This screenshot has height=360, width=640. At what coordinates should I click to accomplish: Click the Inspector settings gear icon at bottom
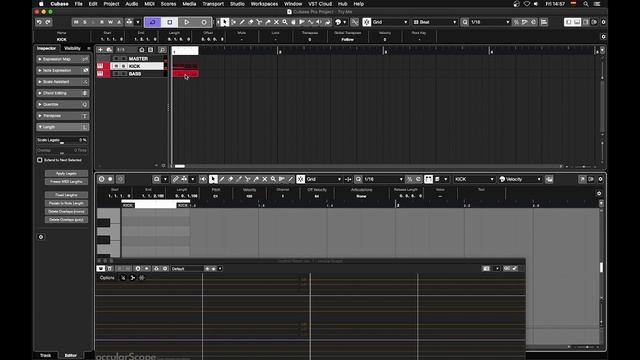41,237
